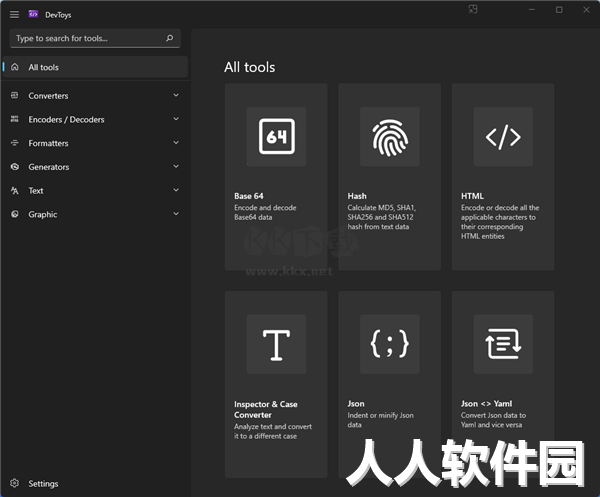Open the Base 64 tool icon

coord(276,137)
